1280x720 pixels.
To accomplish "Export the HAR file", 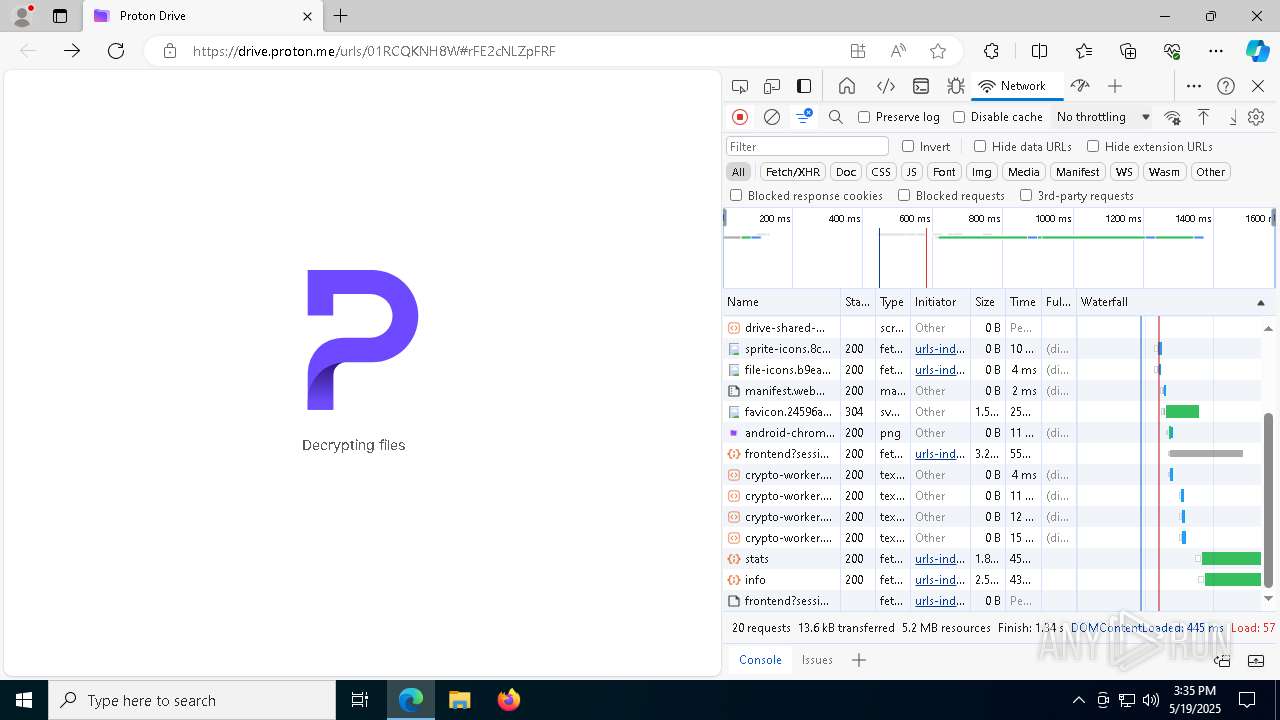I will point(1232,117).
